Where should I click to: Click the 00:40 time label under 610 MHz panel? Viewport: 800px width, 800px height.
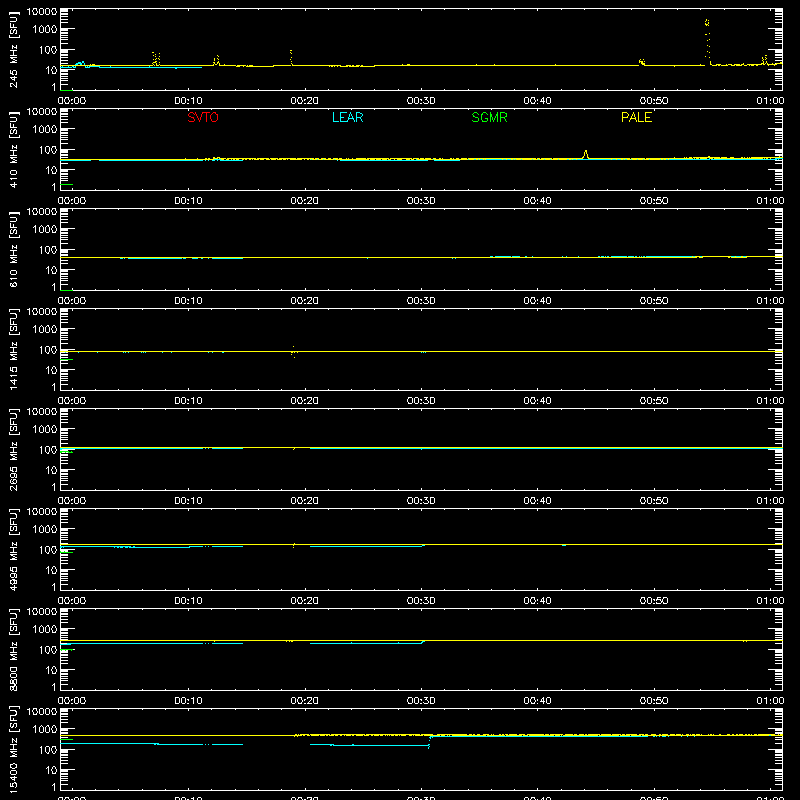tap(537, 301)
